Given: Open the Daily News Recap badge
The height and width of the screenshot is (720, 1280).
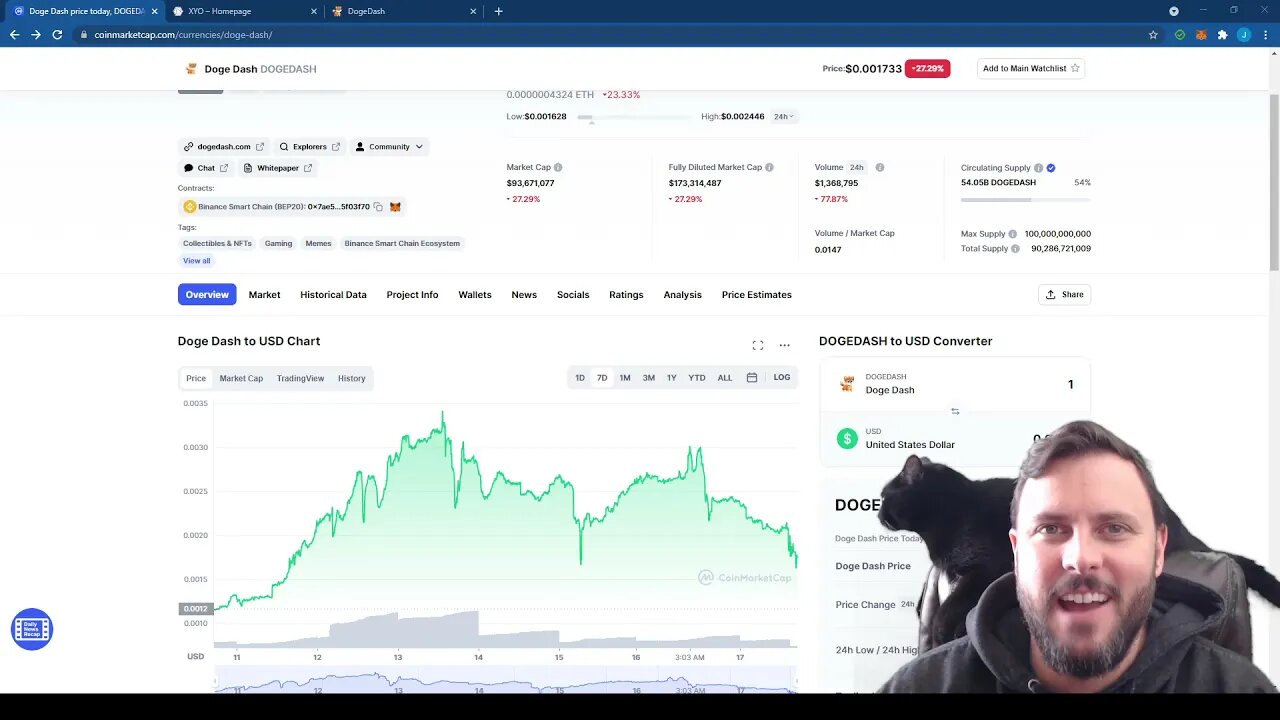Looking at the screenshot, I should click(31, 629).
